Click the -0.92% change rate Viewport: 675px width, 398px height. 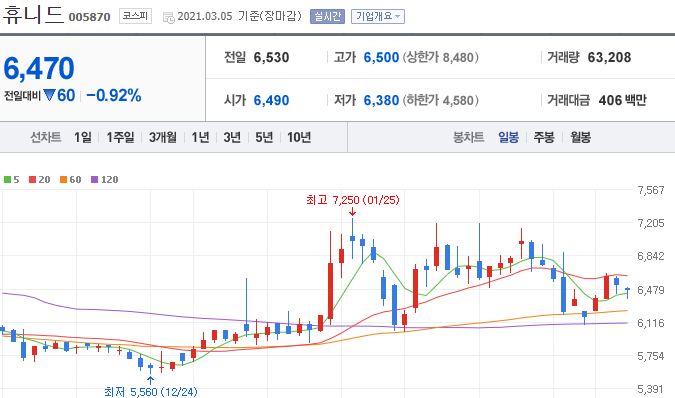(114, 96)
